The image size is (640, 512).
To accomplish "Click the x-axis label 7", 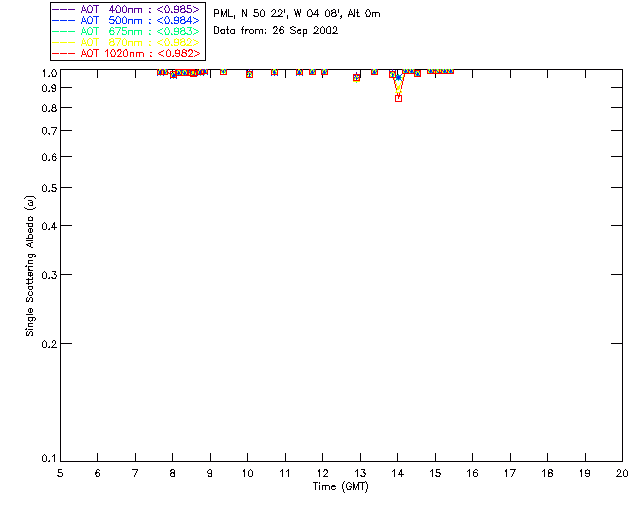I will point(135,473).
